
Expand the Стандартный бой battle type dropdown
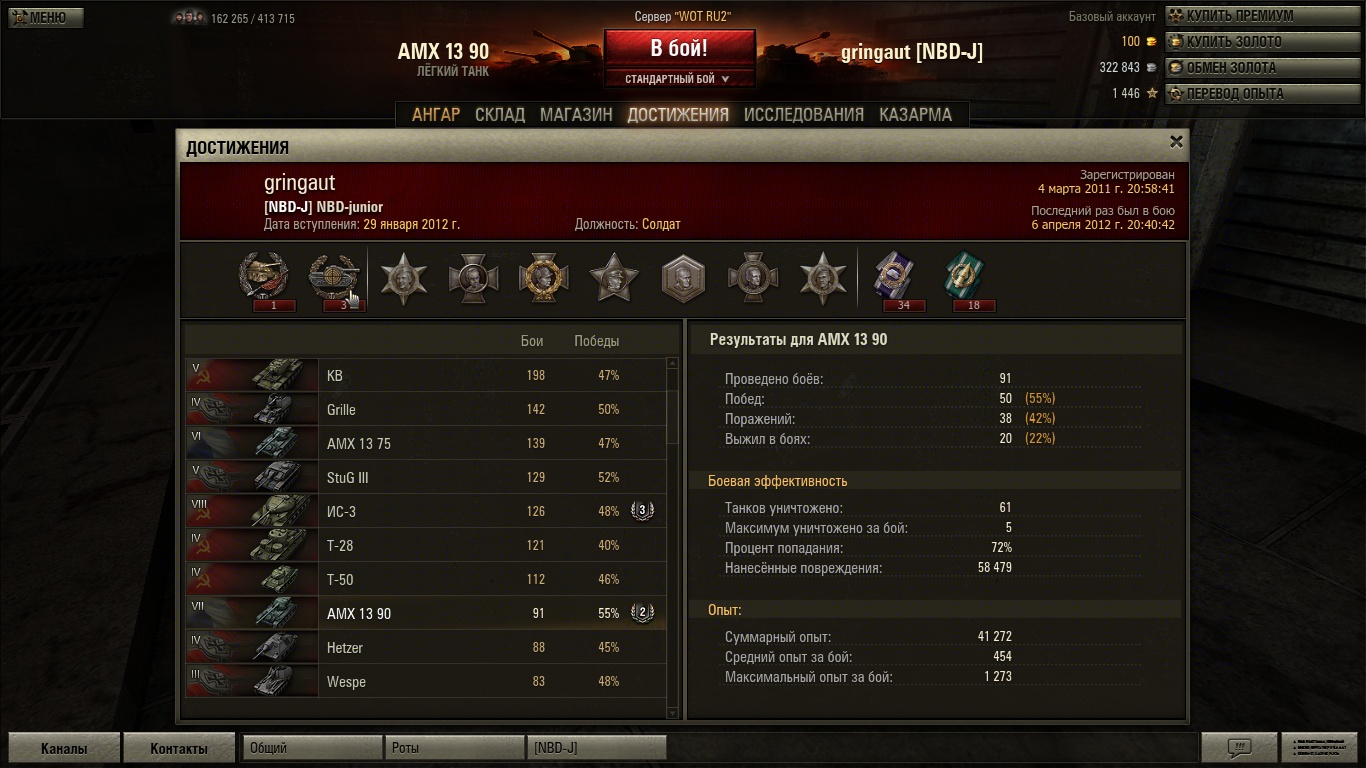point(678,79)
